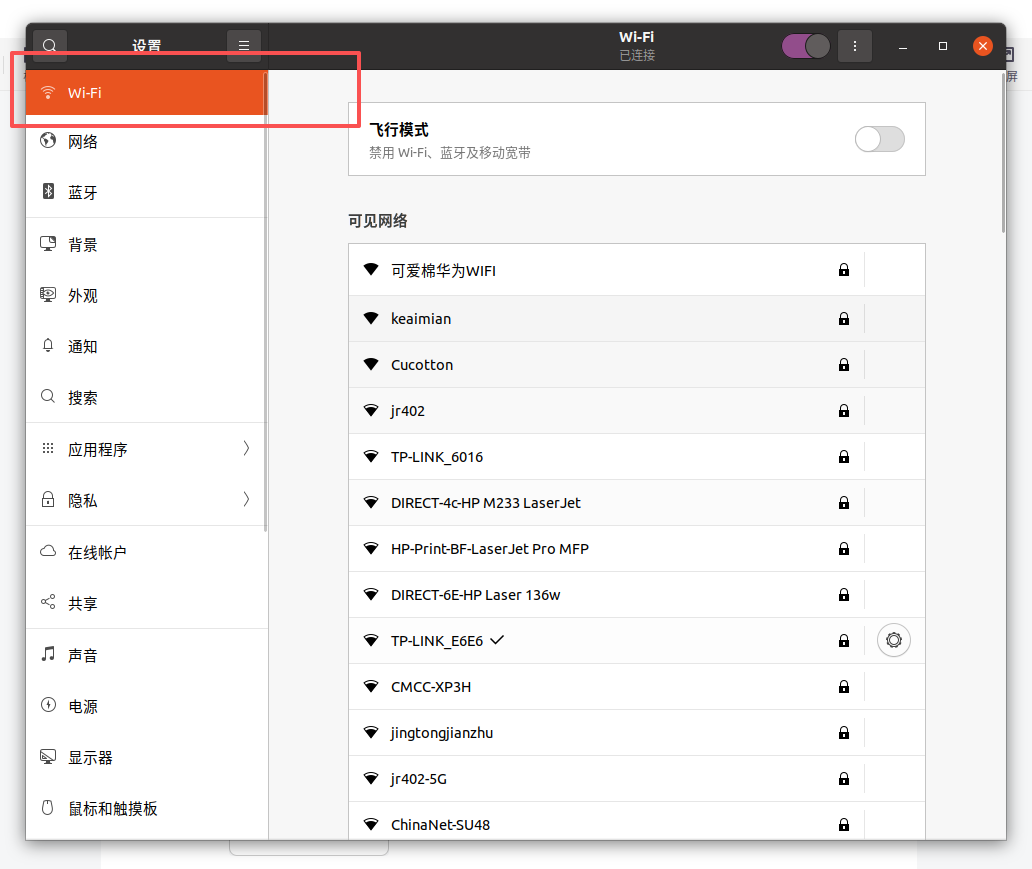Expand the 应用程序 chevron
The width and height of the screenshot is (1032, 869).
coord(246,449)
